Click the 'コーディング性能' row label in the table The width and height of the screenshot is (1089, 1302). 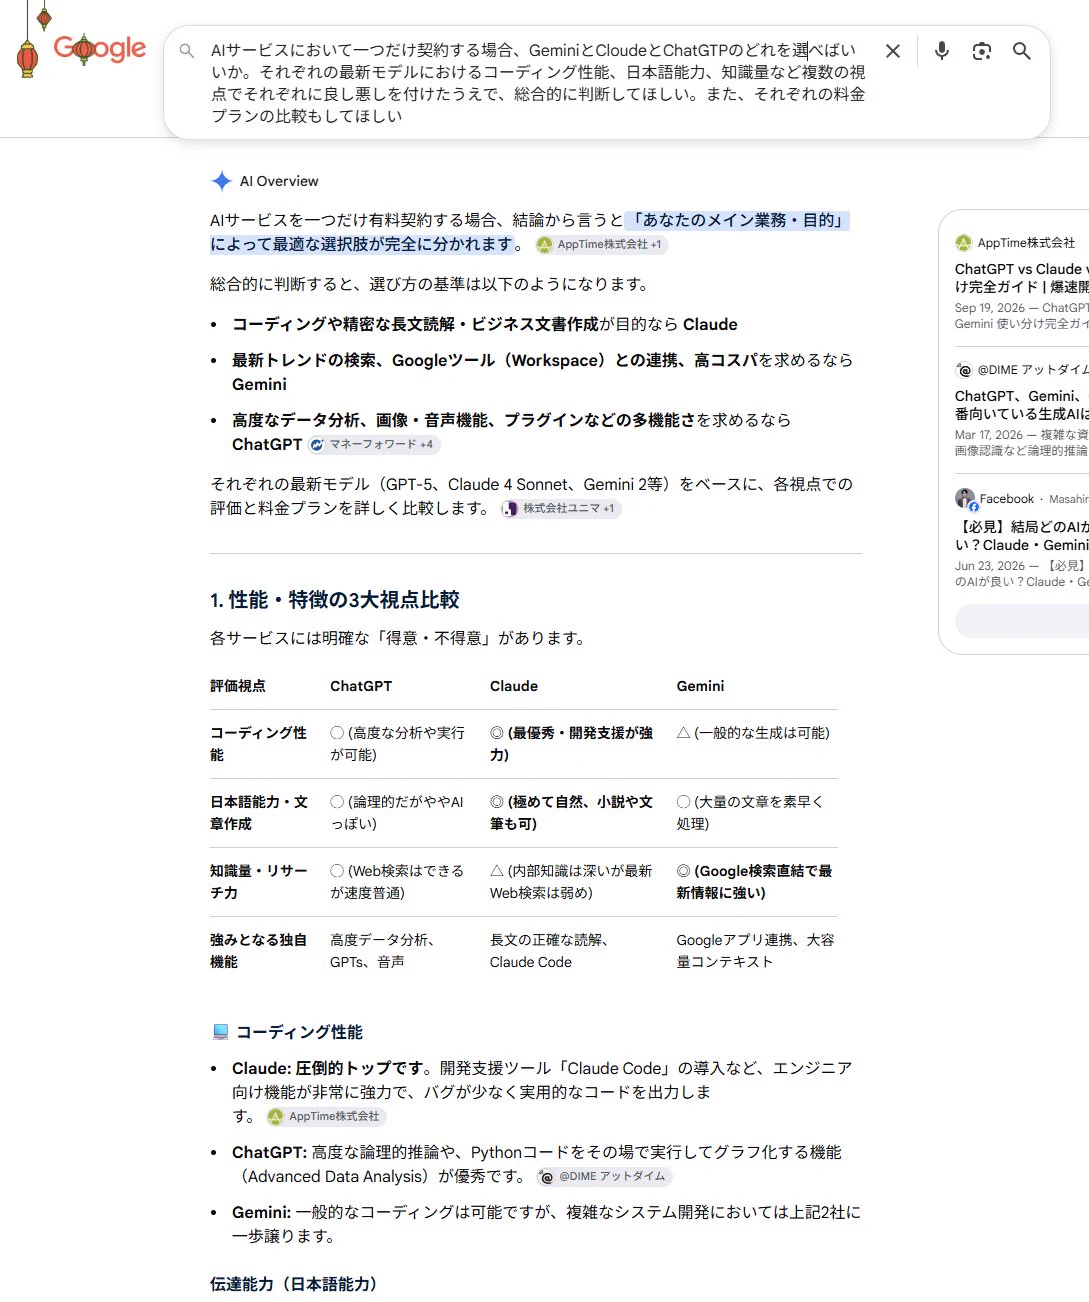coord(258,744)
